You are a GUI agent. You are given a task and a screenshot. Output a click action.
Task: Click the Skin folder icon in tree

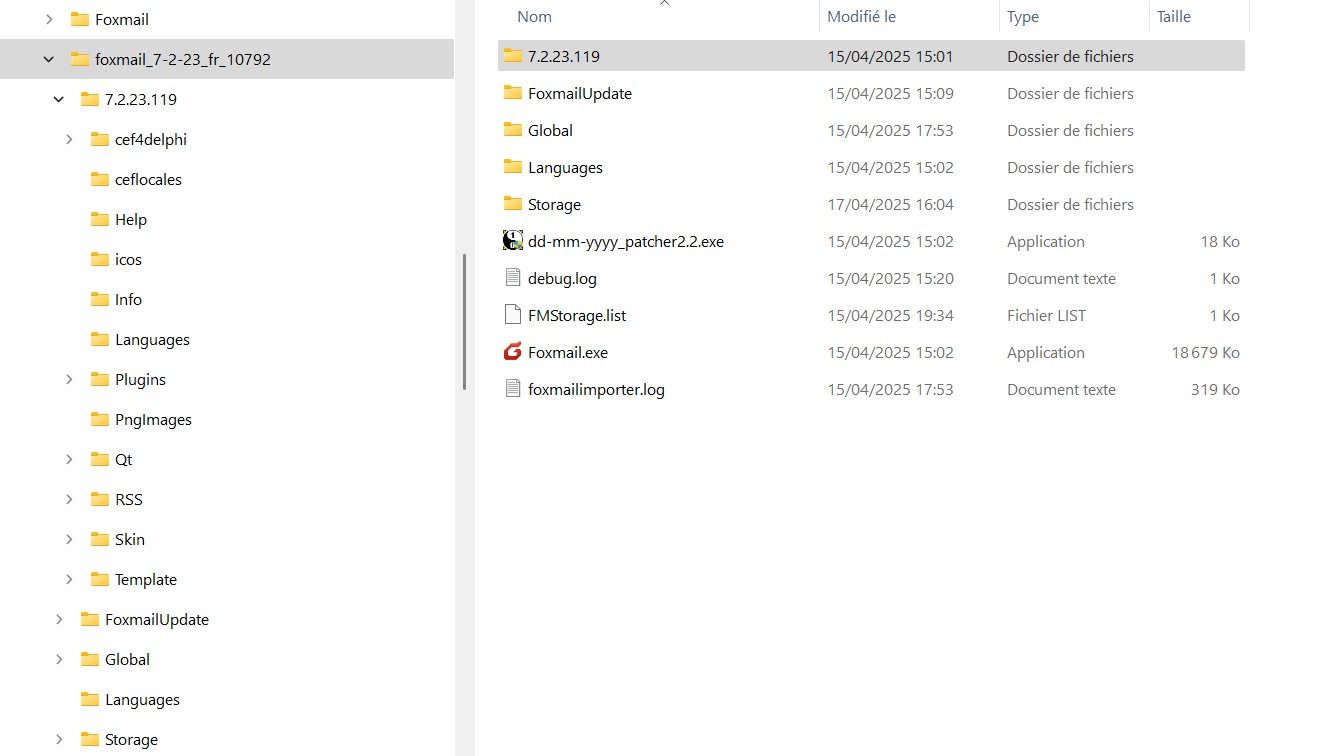100,539
